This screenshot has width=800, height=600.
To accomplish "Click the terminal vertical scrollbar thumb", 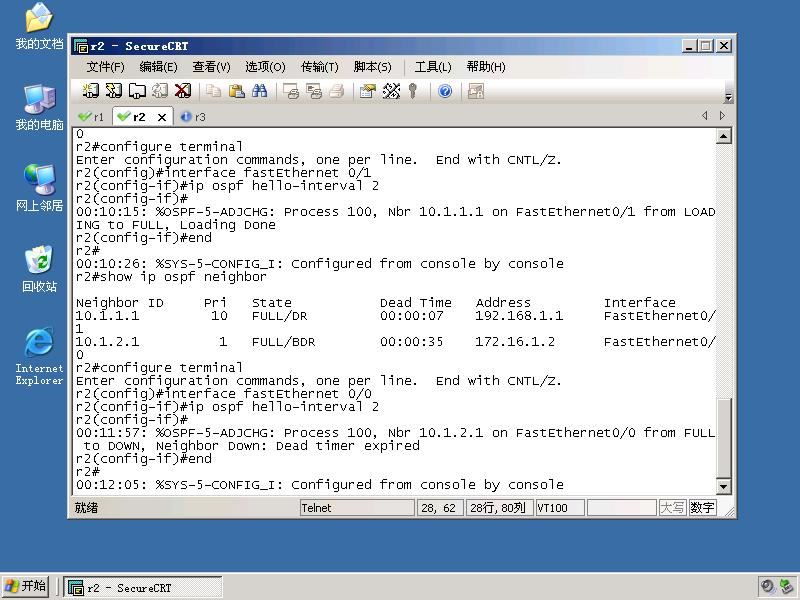I will (x=723, y=438).
